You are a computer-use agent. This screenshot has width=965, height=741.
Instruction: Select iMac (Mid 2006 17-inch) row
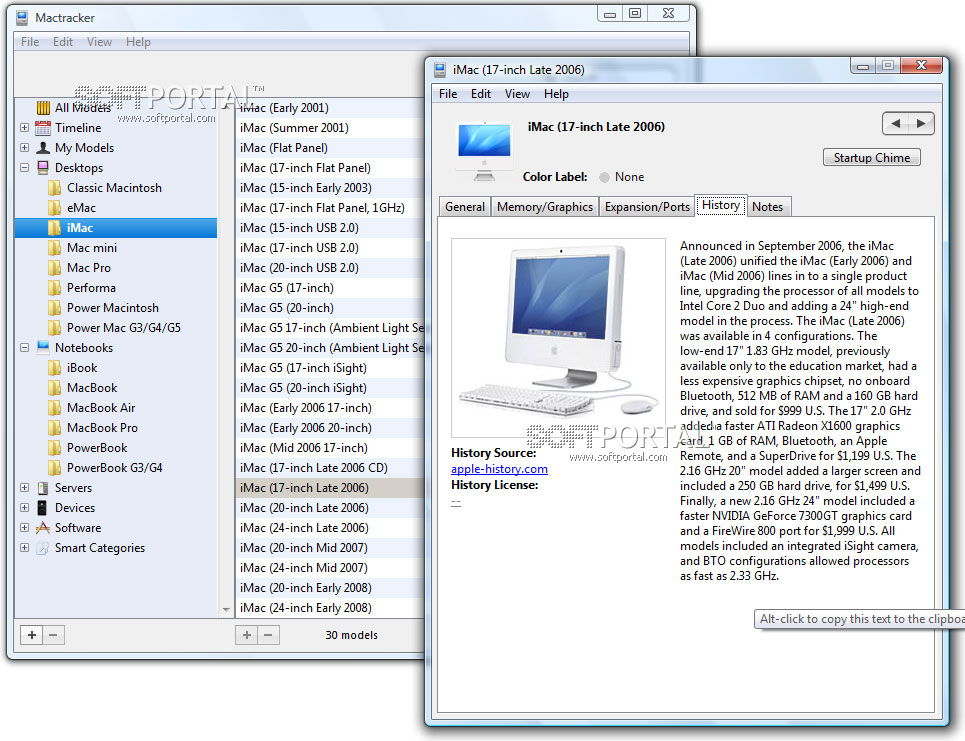point(330,448)
